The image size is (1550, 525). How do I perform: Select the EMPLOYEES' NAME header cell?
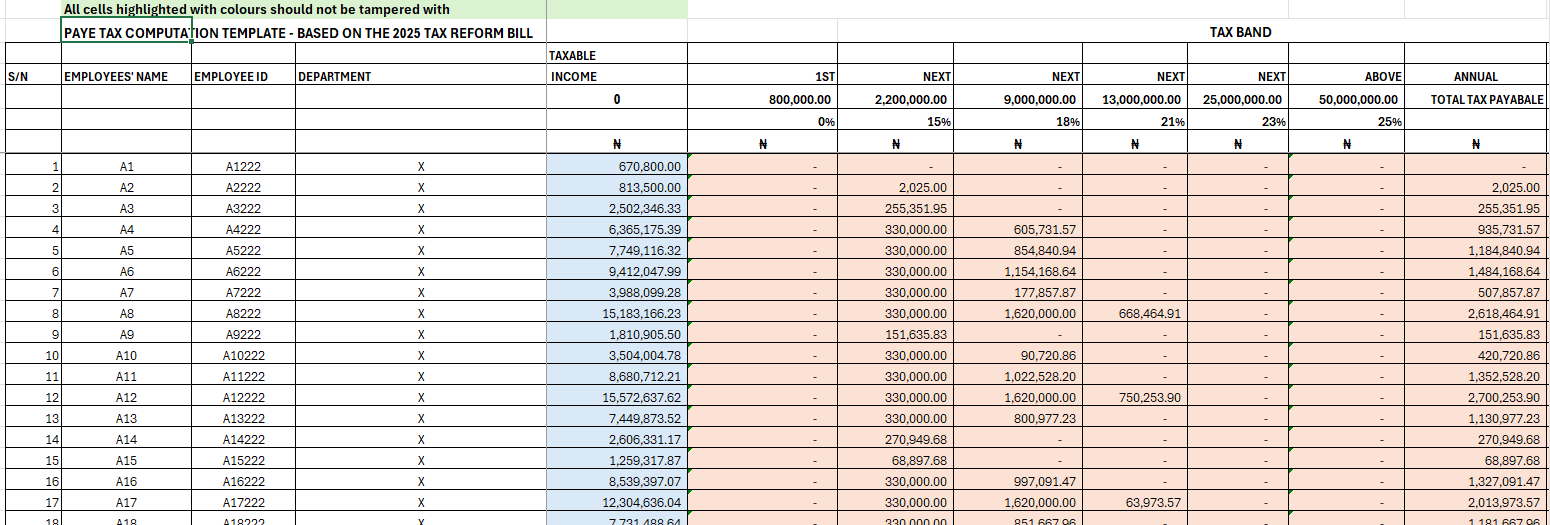coord(127,76)
